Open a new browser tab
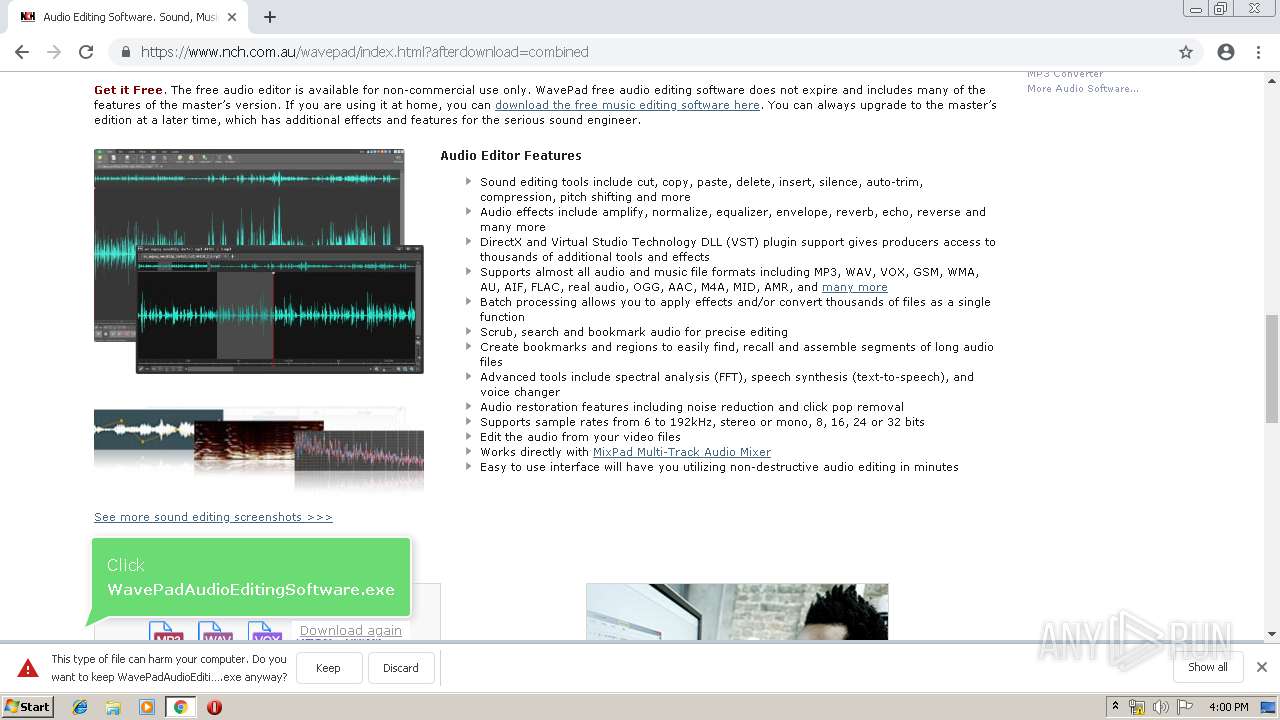This screenshot has width=1280, height=720. pos(270,17)
